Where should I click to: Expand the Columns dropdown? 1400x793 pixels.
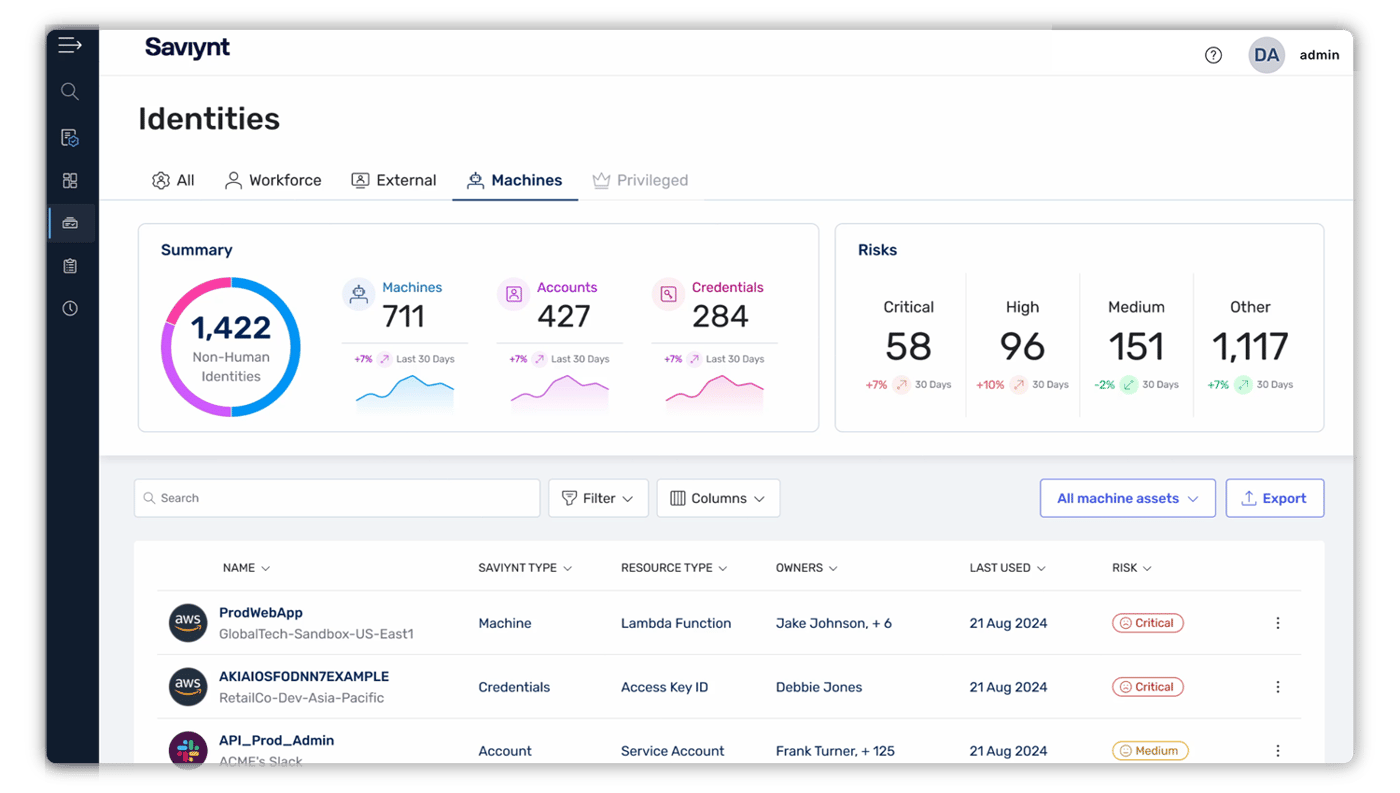pyautogui.click(x=718, y=498)
